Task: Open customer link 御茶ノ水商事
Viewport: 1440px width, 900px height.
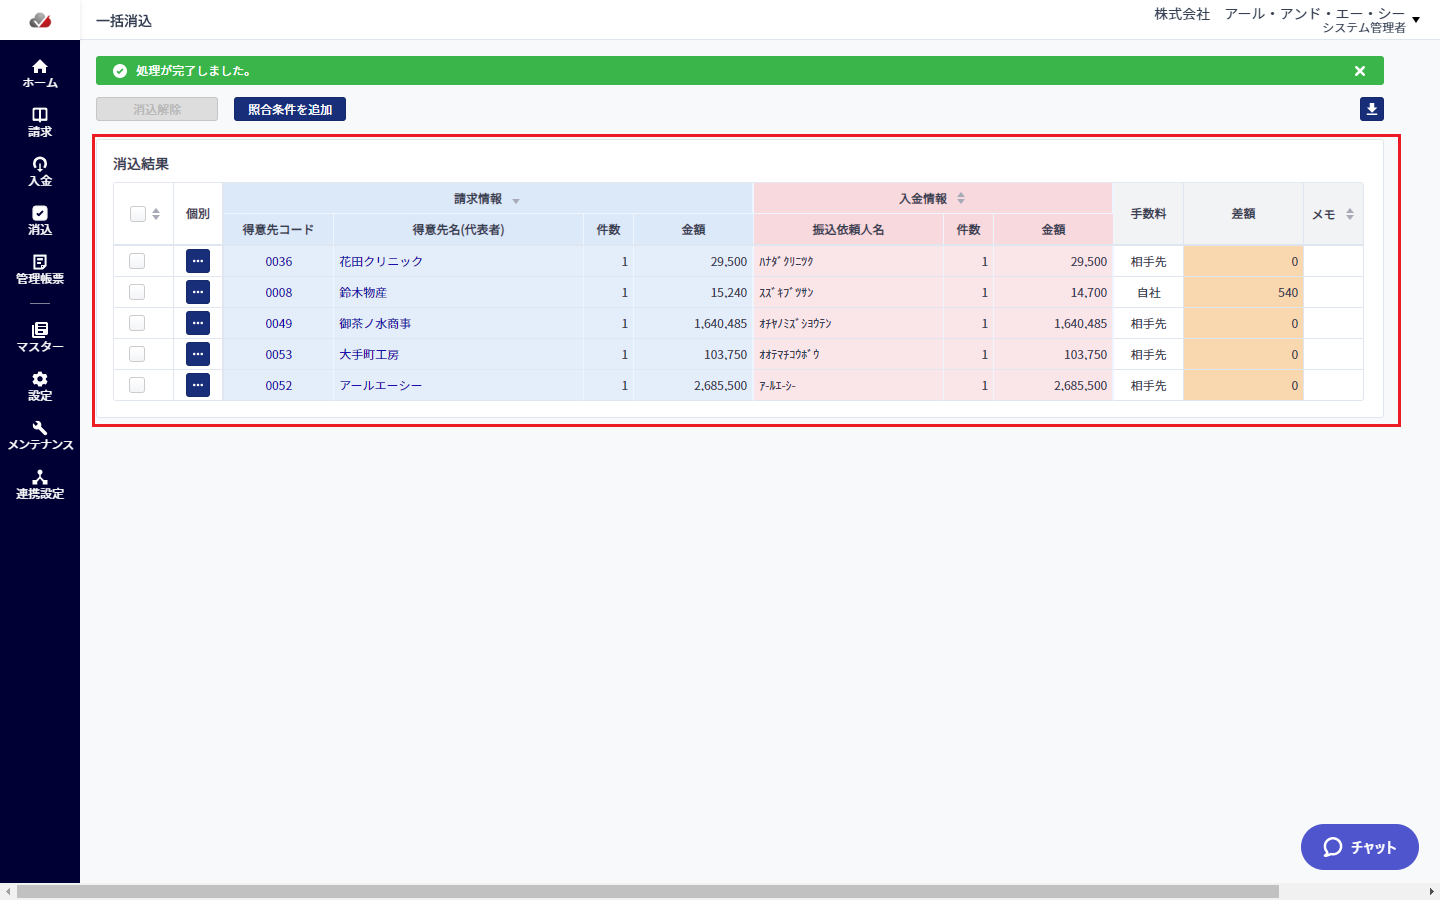Action: 375,323
